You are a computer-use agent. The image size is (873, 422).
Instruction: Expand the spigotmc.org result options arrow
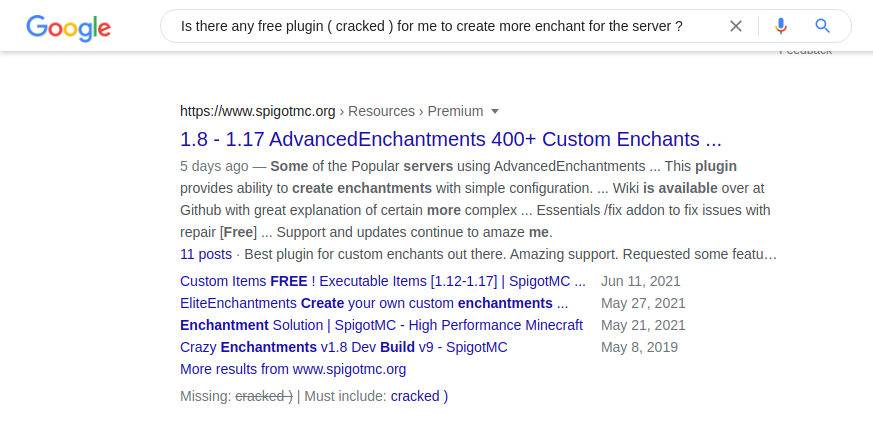point(495,112)
